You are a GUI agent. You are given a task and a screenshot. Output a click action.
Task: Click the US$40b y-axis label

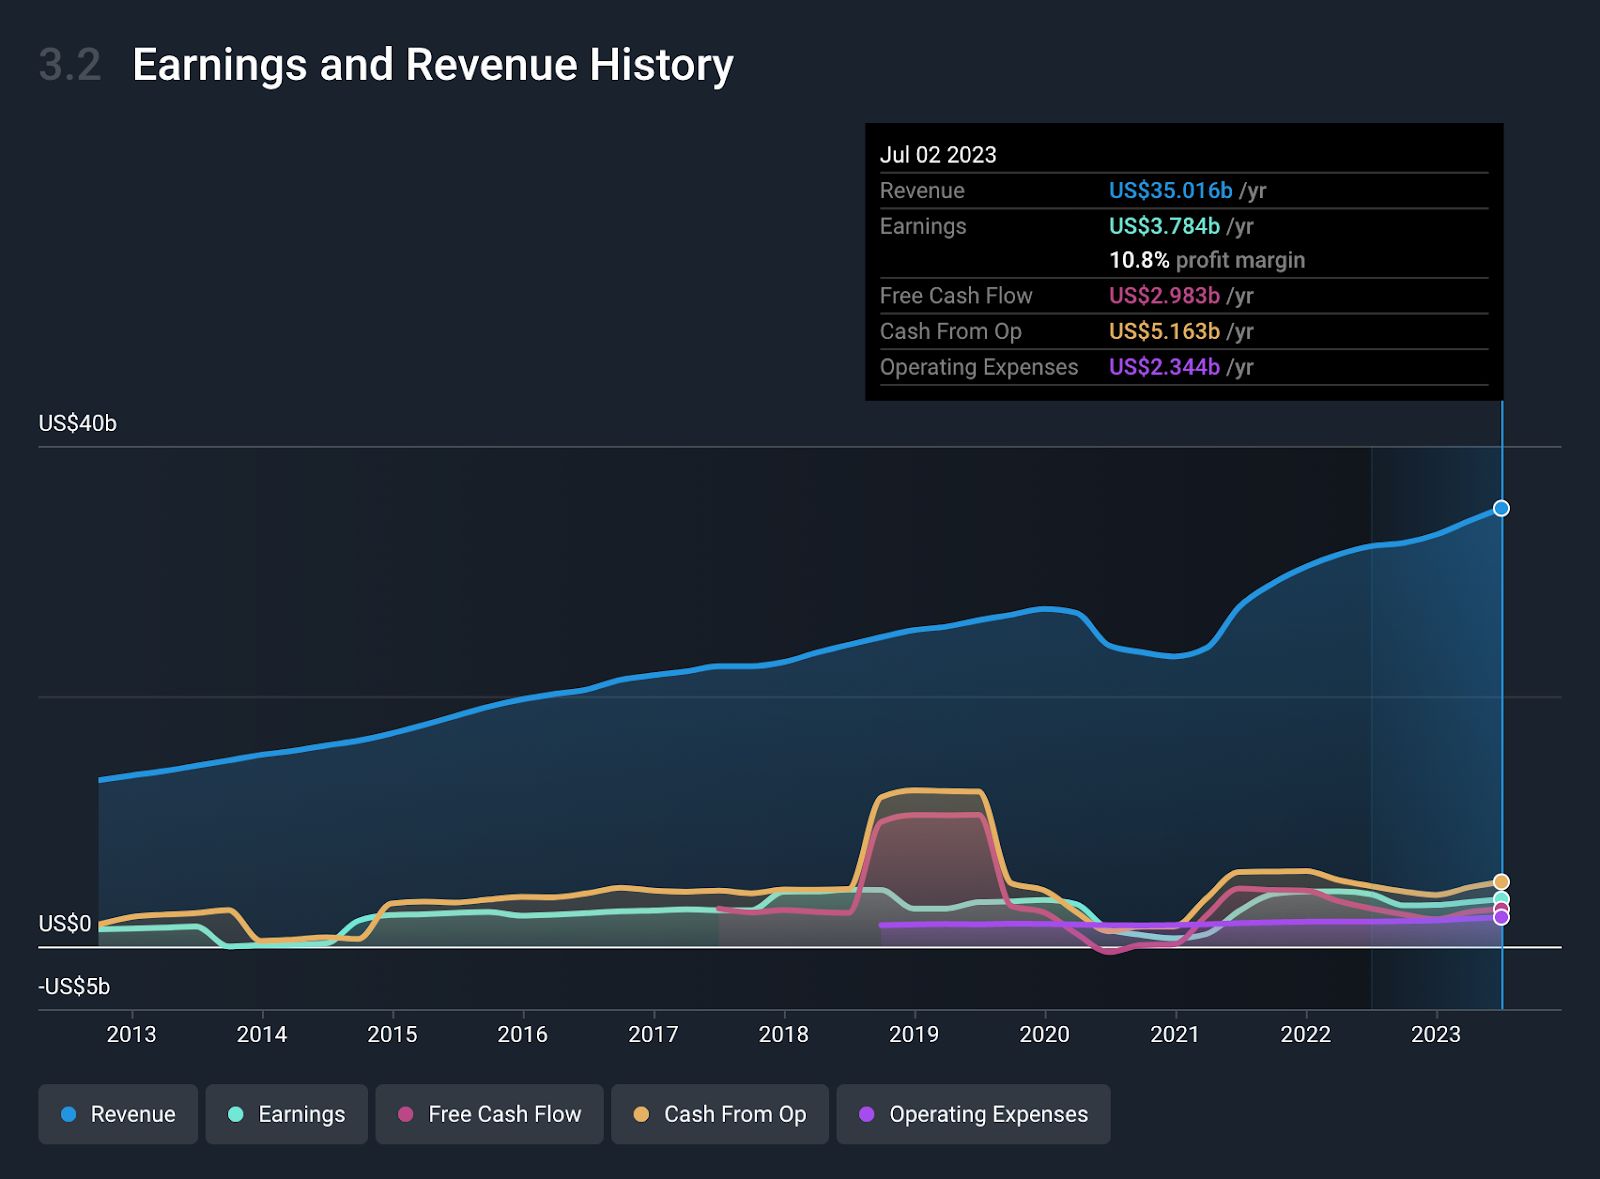click(x=78, y=424)
